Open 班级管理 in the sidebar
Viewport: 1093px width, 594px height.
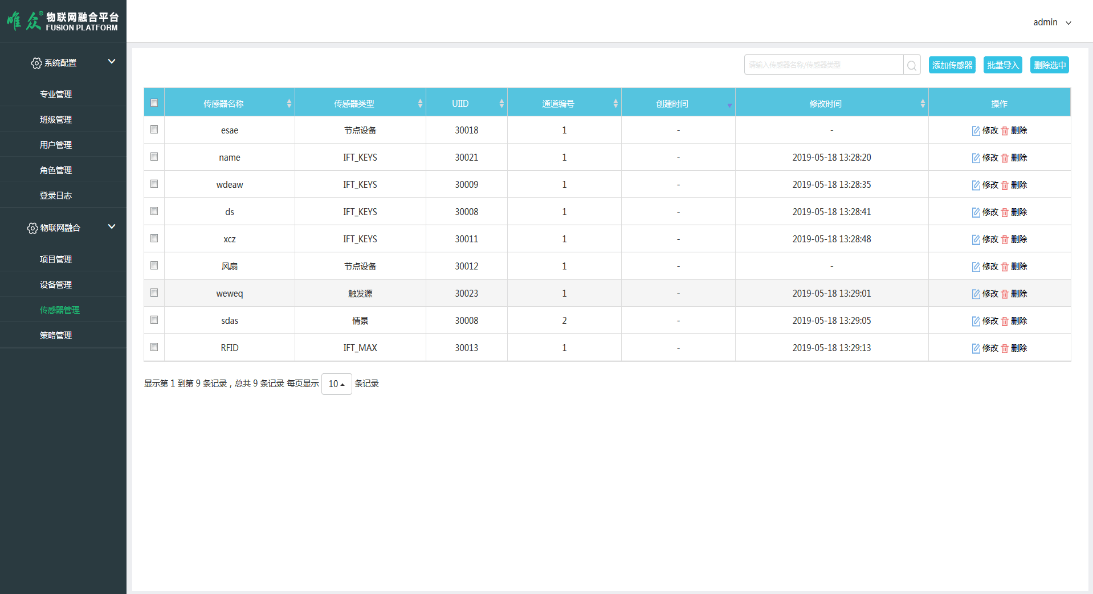(x=56, y=120)
